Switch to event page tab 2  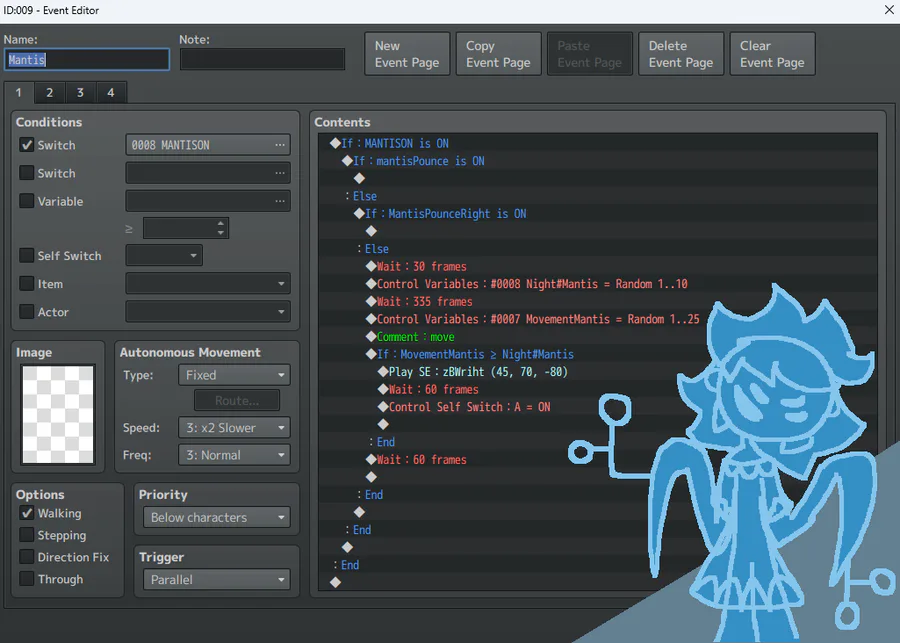coord(49,92)
